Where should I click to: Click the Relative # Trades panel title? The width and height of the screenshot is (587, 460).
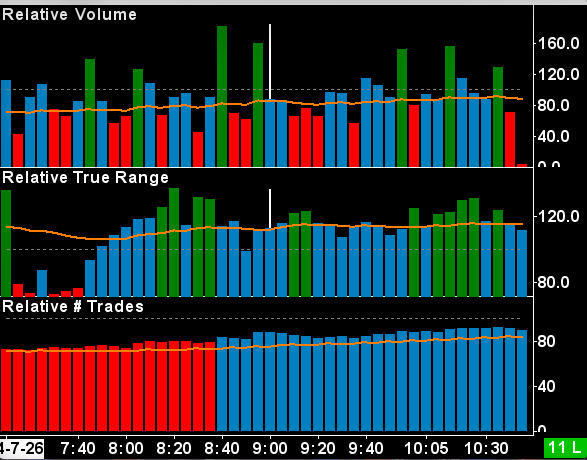[x=73, y=307]
